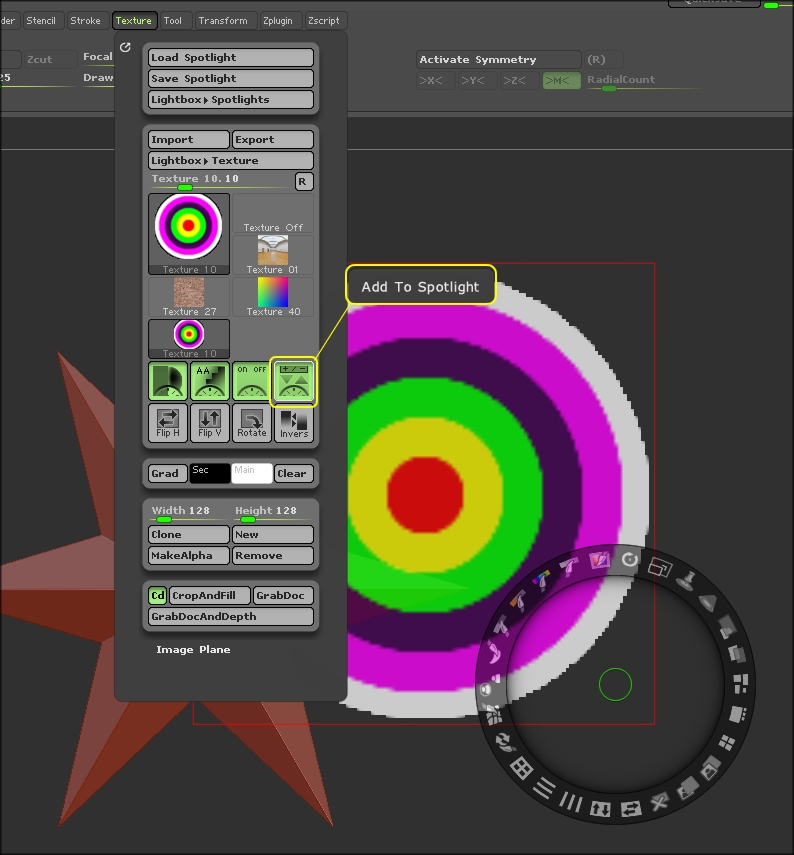Click the Invers texture icon button
The image size is (794, 855).
click(294, 423)
